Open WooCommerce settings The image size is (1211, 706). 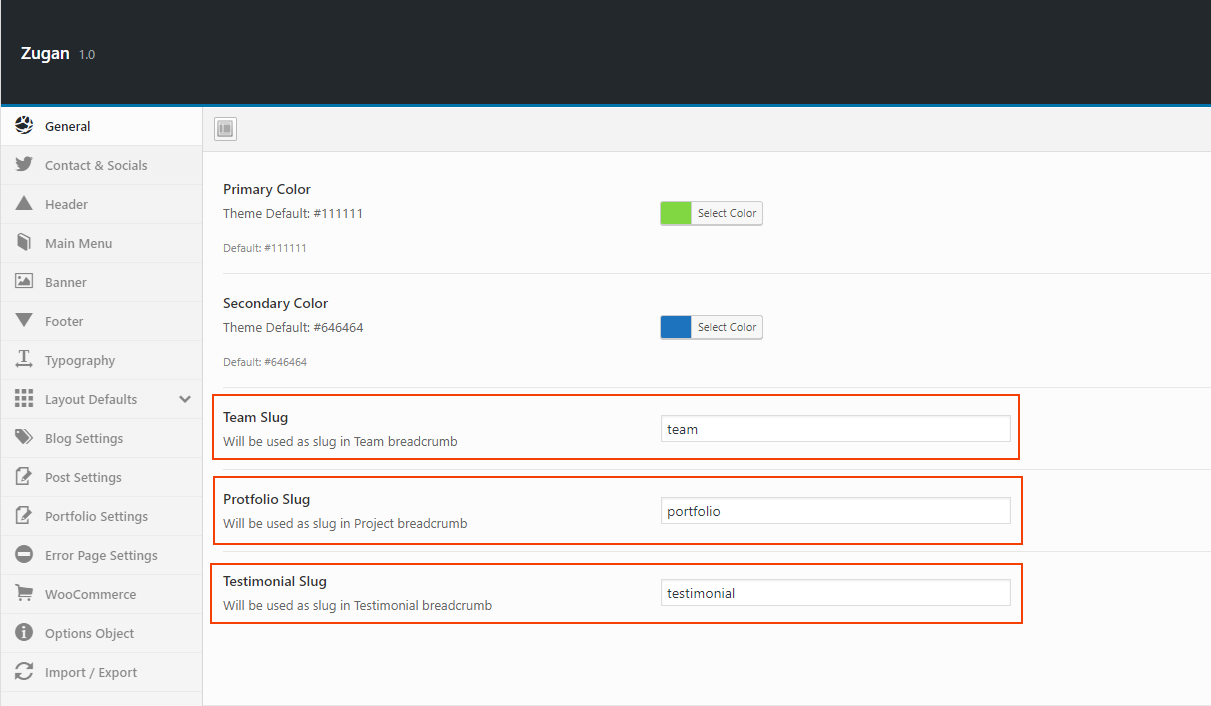(101, 594)
